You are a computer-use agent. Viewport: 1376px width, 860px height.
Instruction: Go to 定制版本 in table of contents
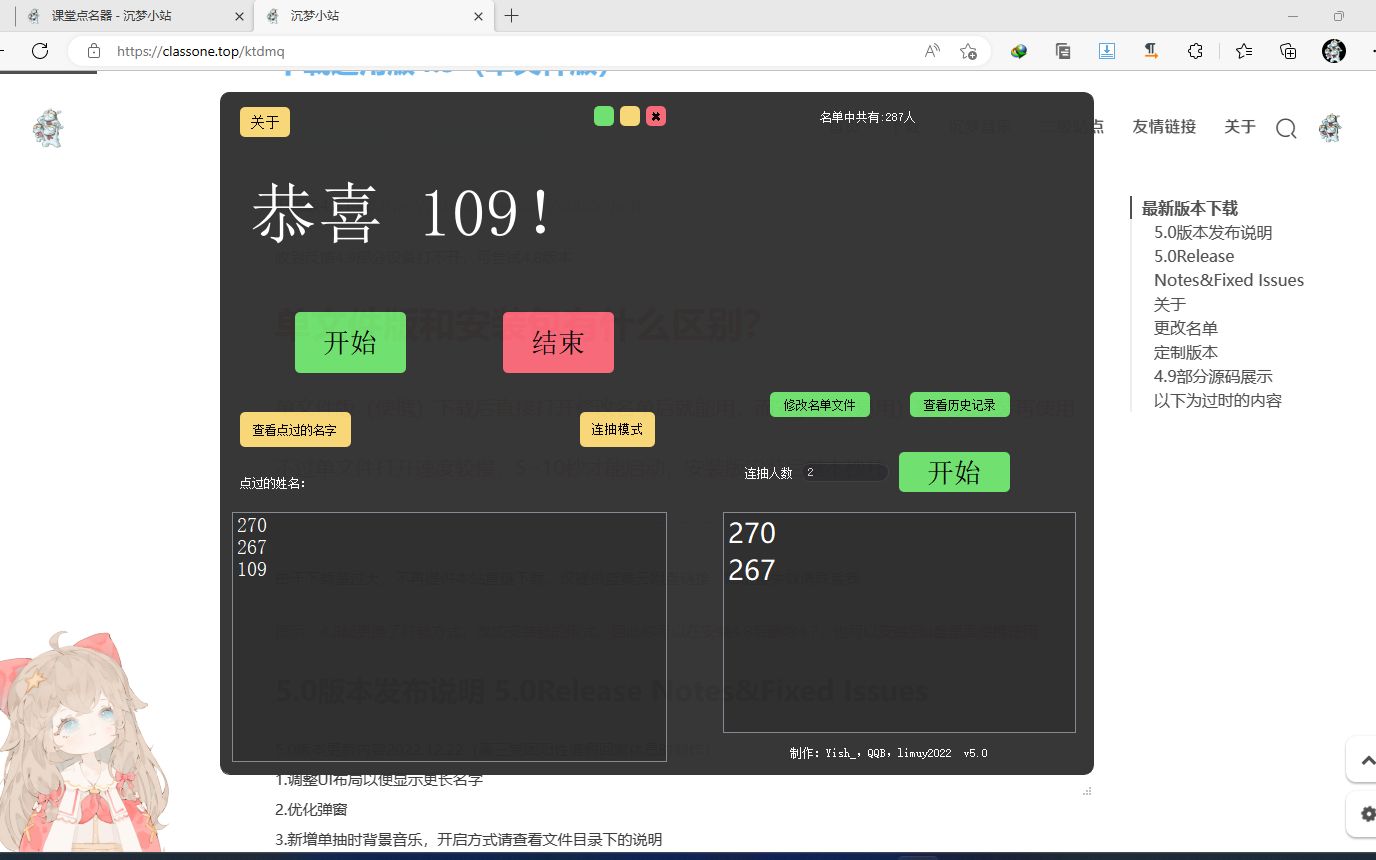(1186, 352)
